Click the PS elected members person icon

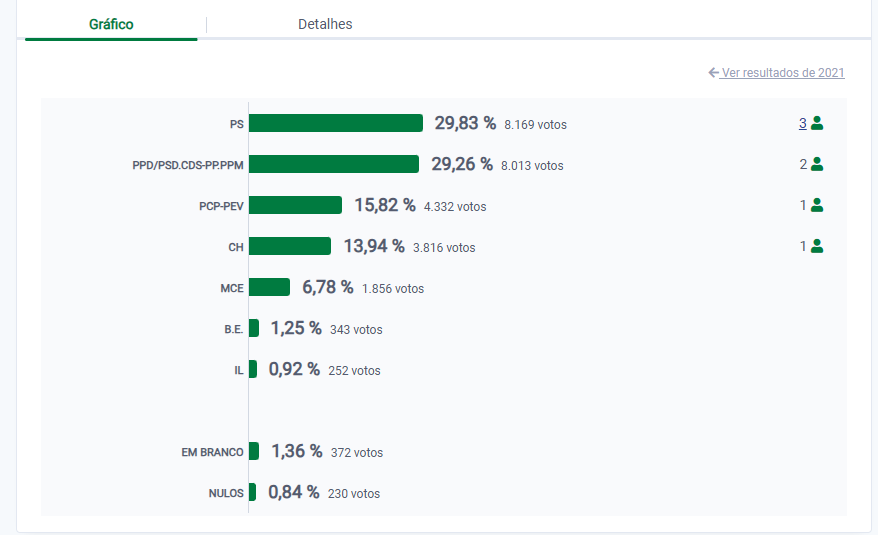[817, 123]
